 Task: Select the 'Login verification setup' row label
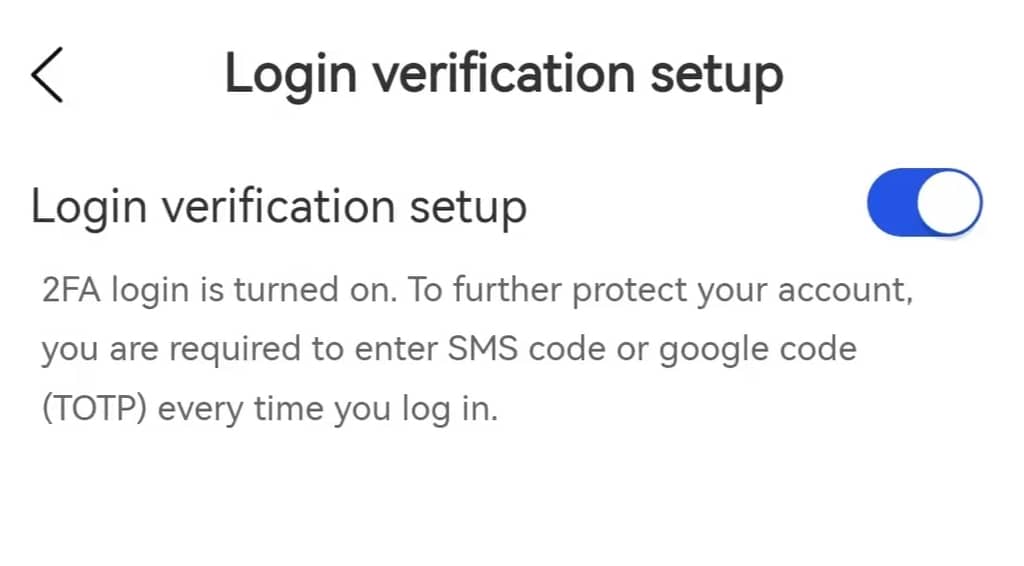click(279, 207)
